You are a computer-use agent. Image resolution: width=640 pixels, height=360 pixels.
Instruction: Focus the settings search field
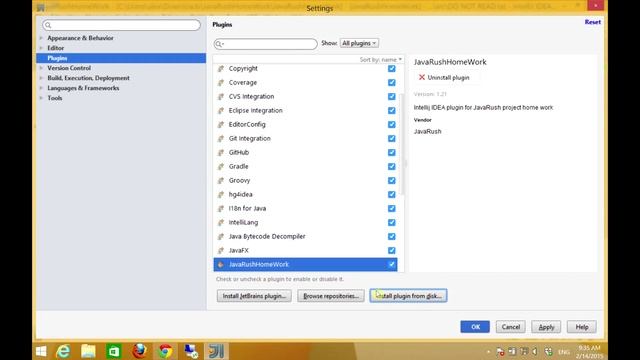pos(121,25)
